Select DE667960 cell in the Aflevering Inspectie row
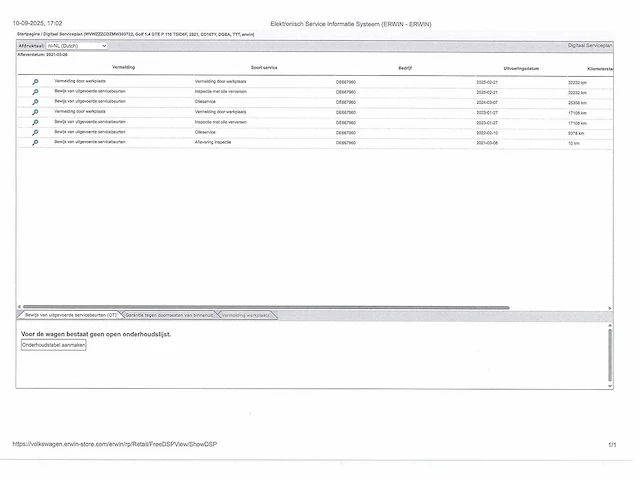Screen dimensions: 640x480 [x=346, y=143]
